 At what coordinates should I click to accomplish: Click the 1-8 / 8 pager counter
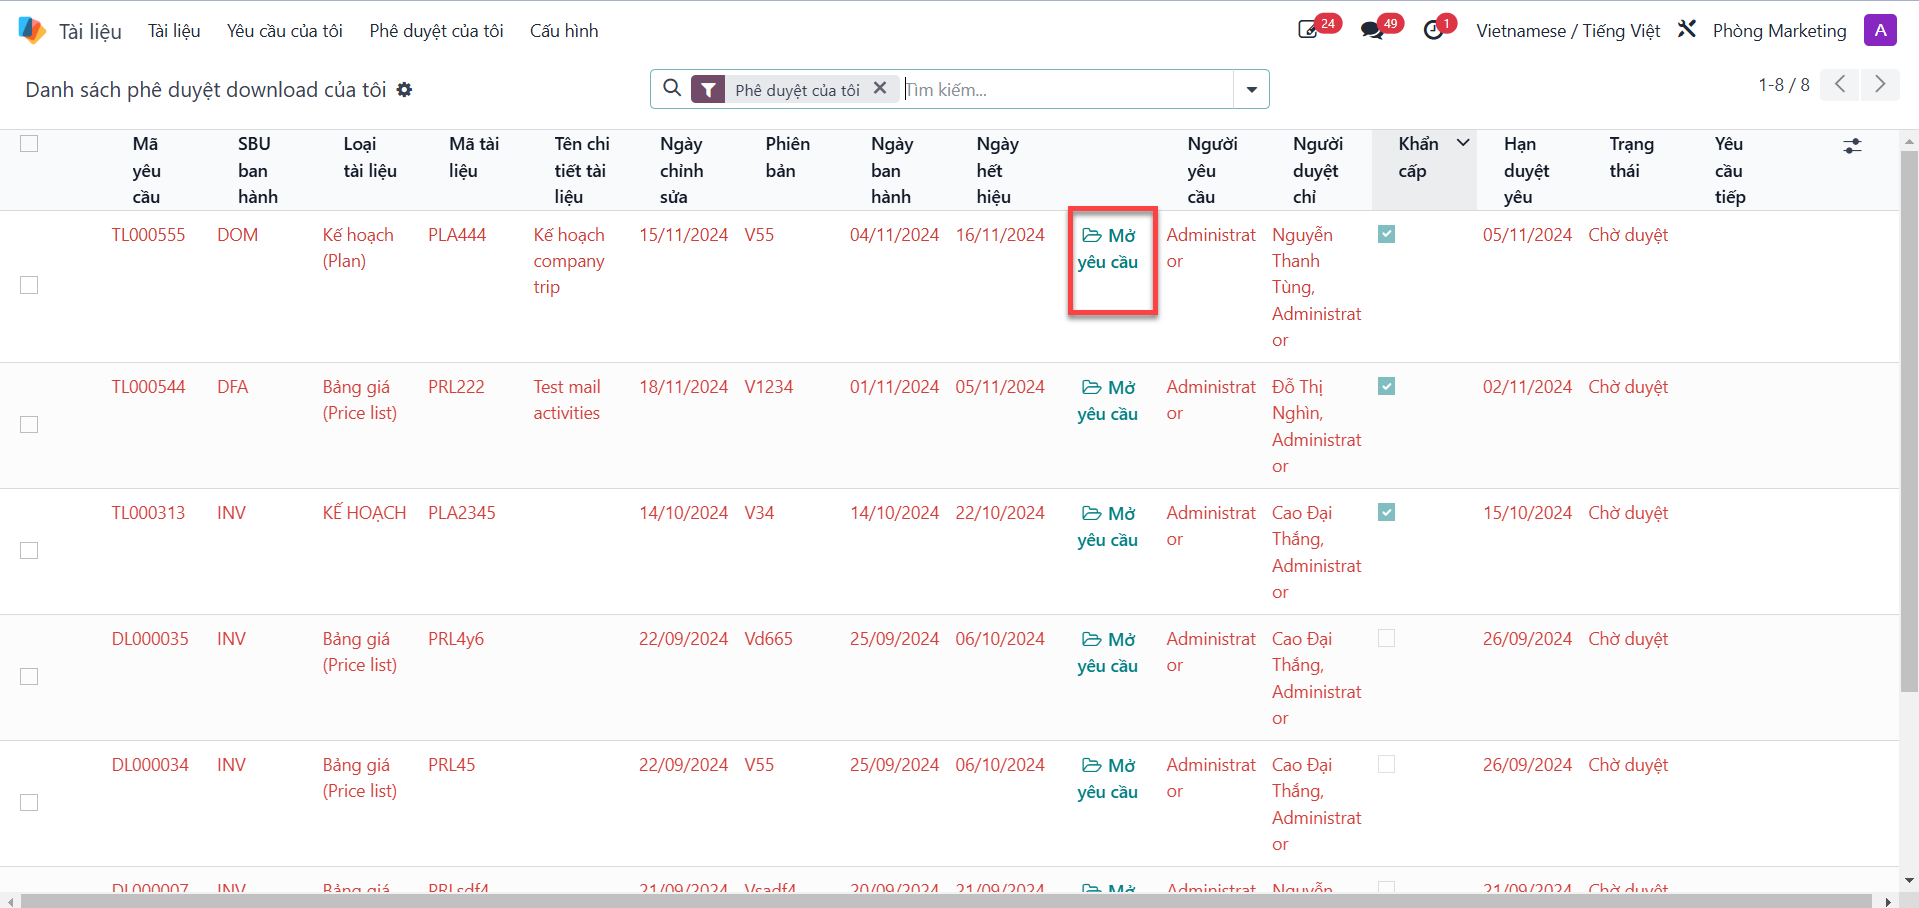1784,85
